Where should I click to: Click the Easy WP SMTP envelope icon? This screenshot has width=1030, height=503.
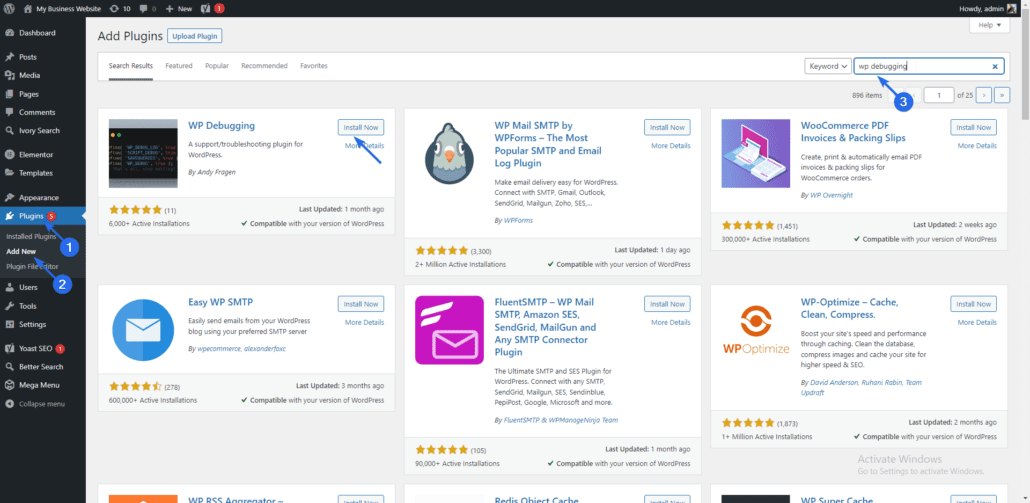pos(143,330)
